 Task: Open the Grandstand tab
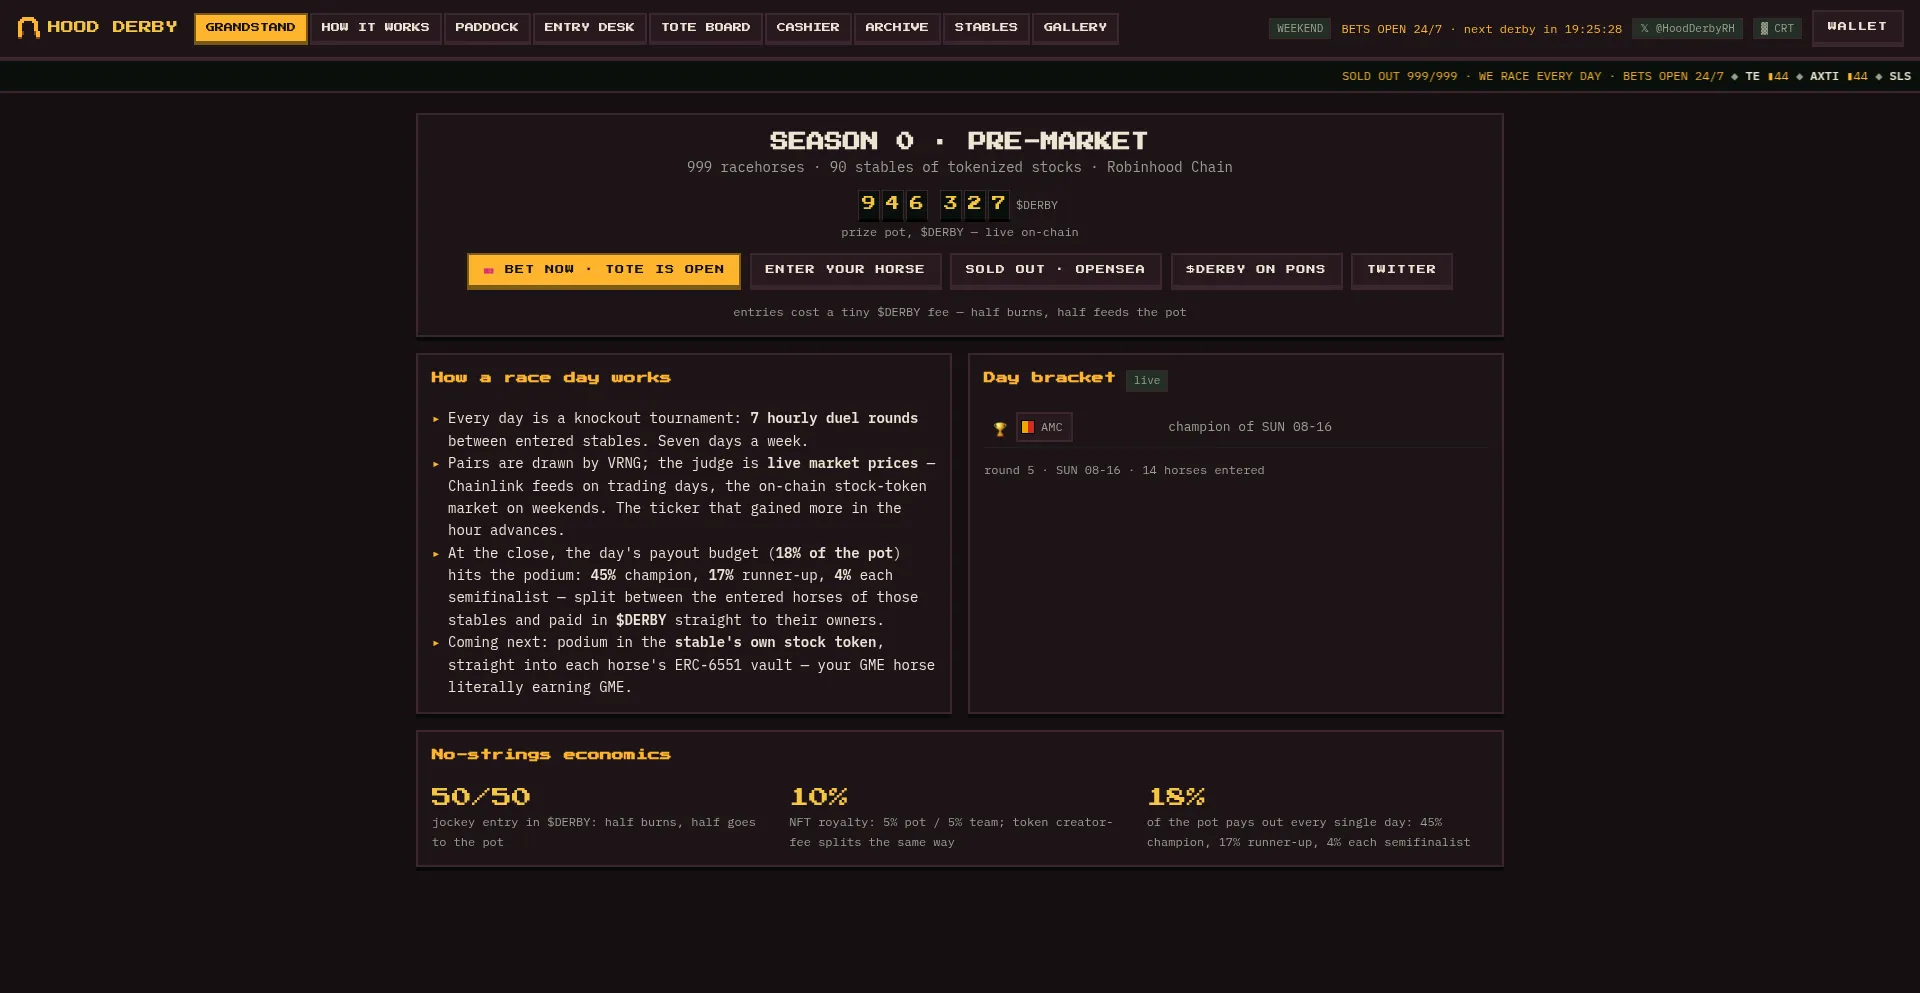coord(251,28)
